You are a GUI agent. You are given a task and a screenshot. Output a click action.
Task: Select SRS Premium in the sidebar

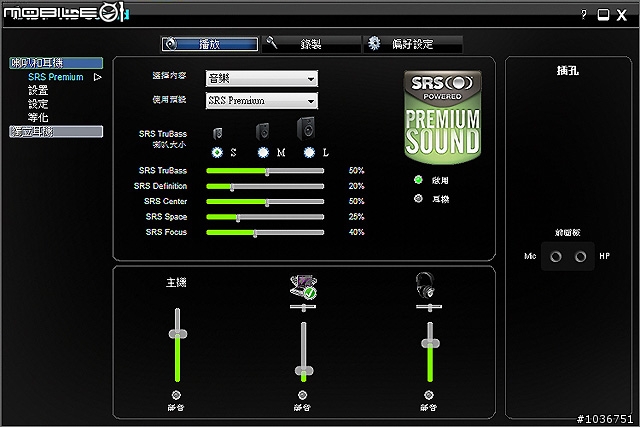[x=56, y=77]
